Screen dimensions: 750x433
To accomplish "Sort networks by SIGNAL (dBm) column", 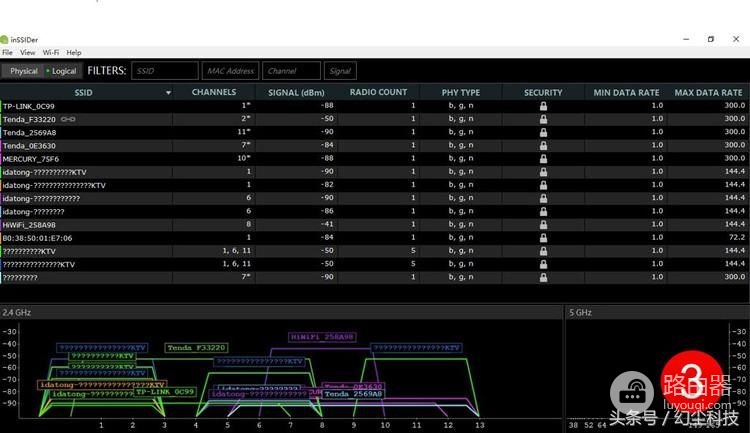I will click(296, 93).
